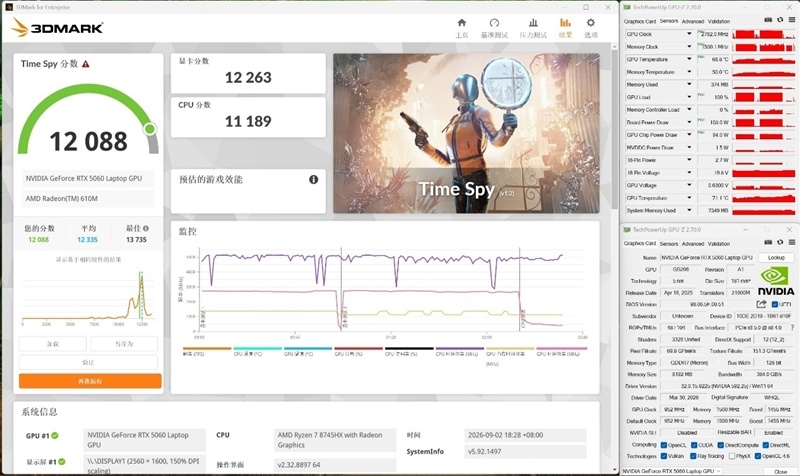The height and width of the screenshot is (476, 800).
Task: Click screenshot camera icon in GPU-Z Graphics Card window
Action: coord(768,242)
